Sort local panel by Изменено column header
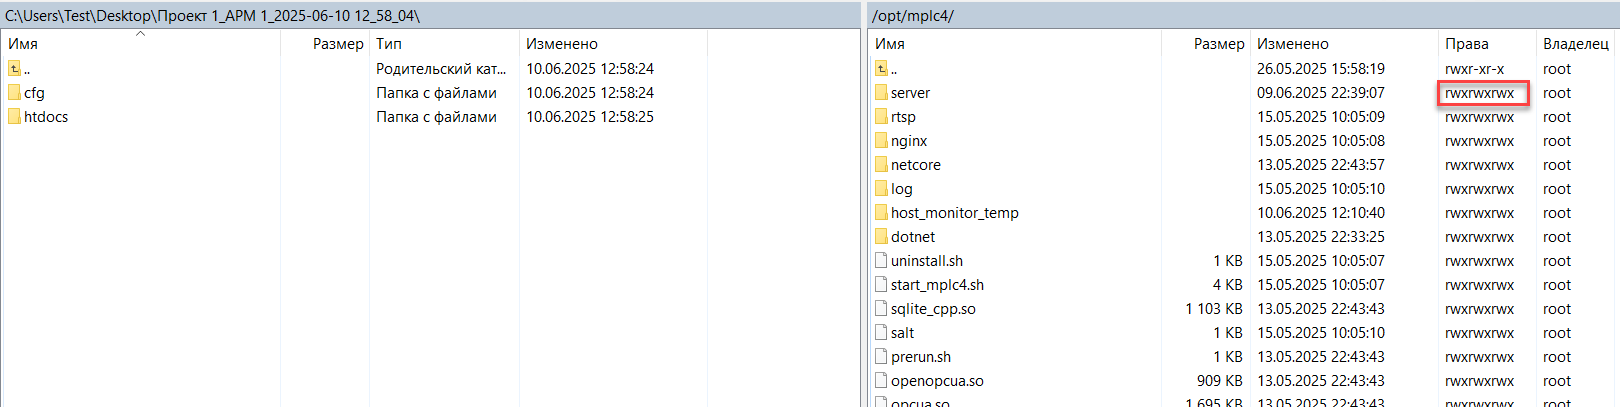The height and width of the screenshot is (407, 1620). [x=562, y=44]
